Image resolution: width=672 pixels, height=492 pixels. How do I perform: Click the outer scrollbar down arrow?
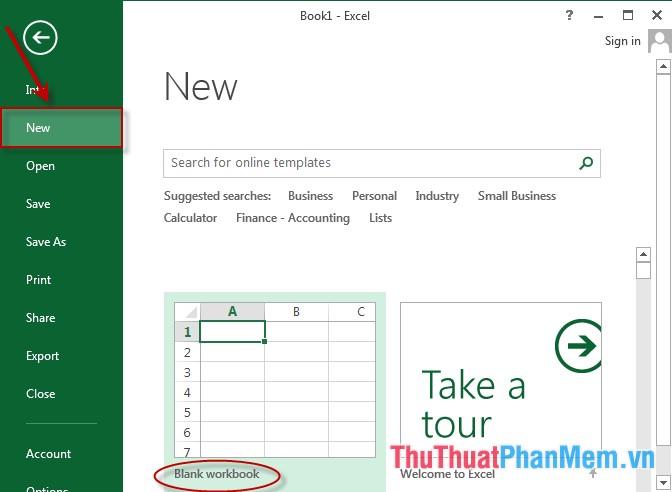[663, 481]
